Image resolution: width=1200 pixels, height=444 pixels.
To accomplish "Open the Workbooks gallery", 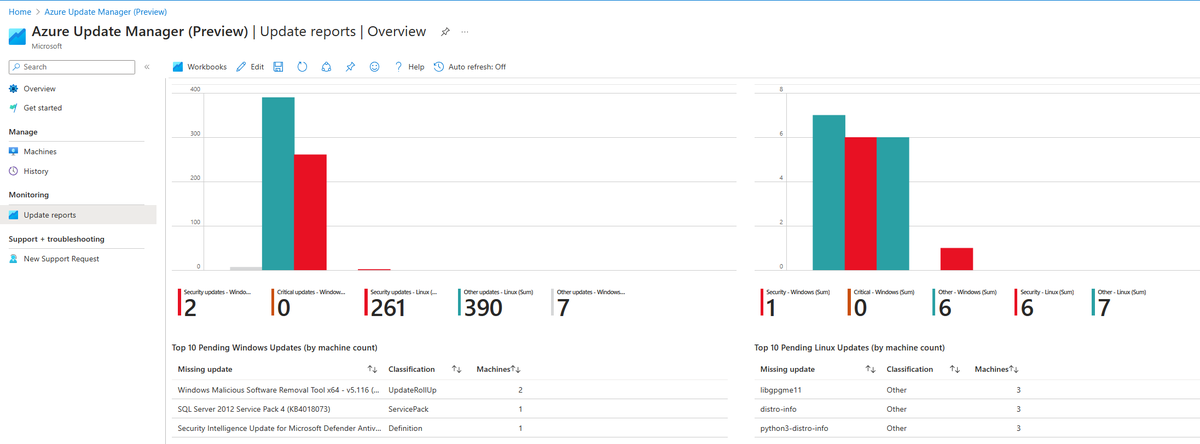I will pos(200,67).
